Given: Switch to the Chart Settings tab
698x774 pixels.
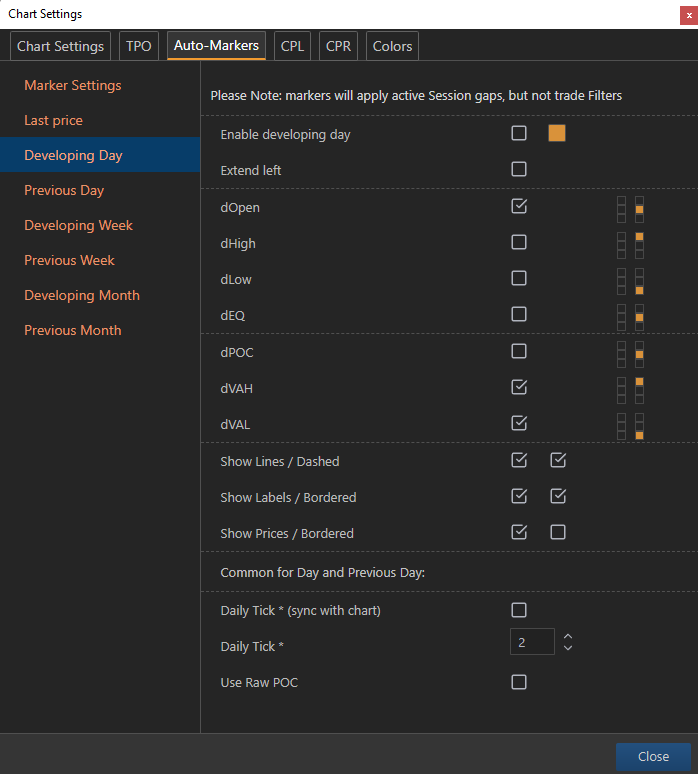Looking at the screenshot, I should (x=60, y=46).
